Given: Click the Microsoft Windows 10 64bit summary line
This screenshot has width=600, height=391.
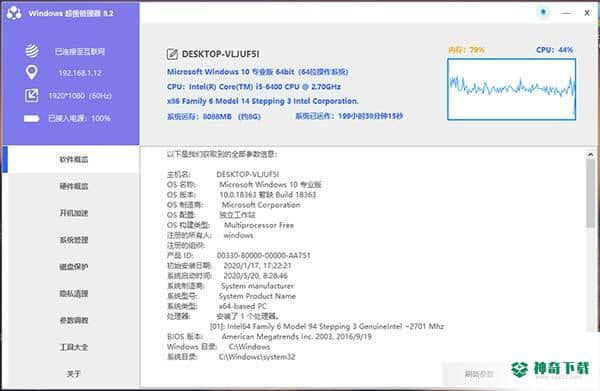Looking at the screenshot, I should (258, 72).
